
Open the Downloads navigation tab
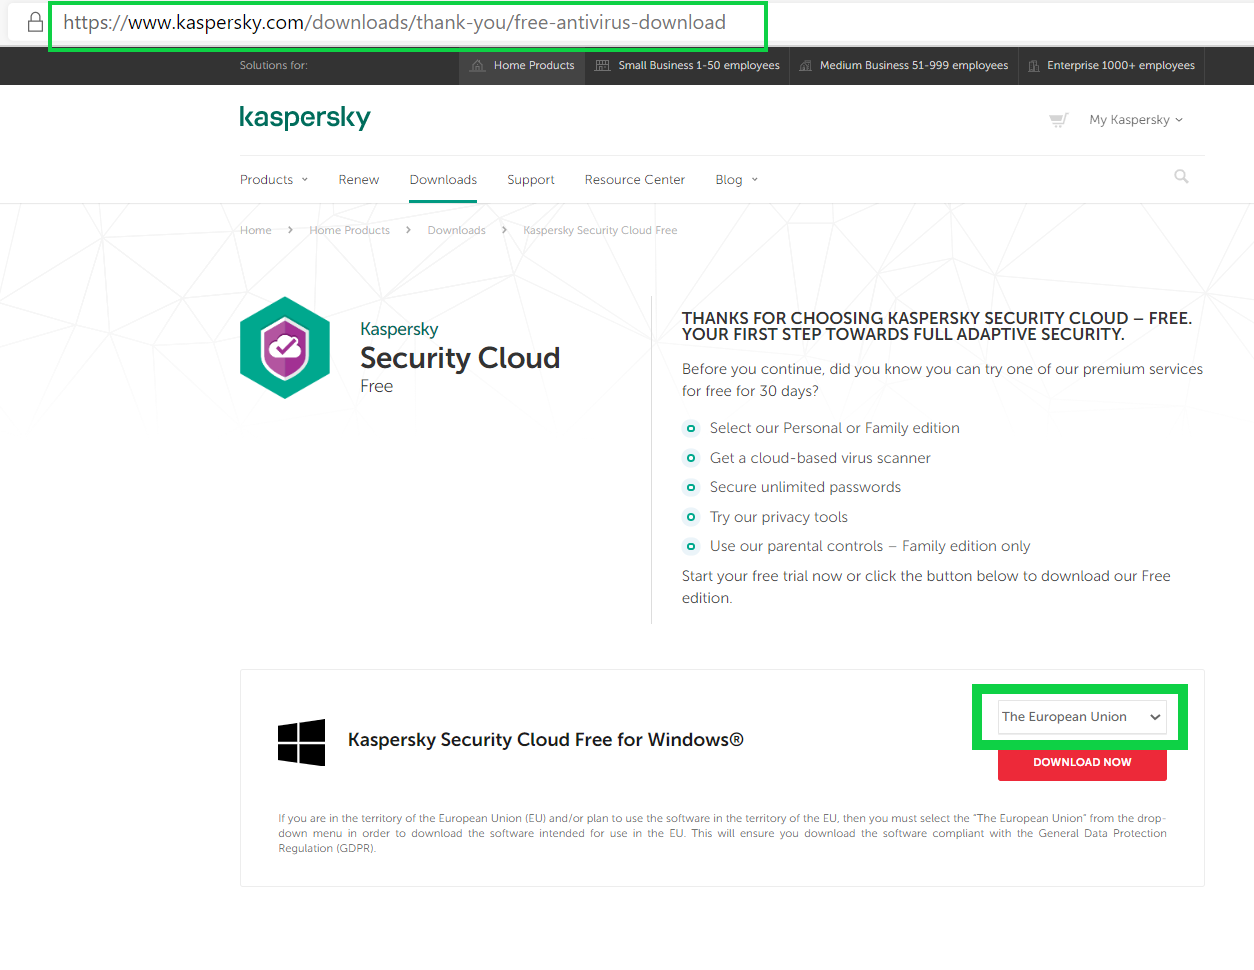click(x=443, y=180)
